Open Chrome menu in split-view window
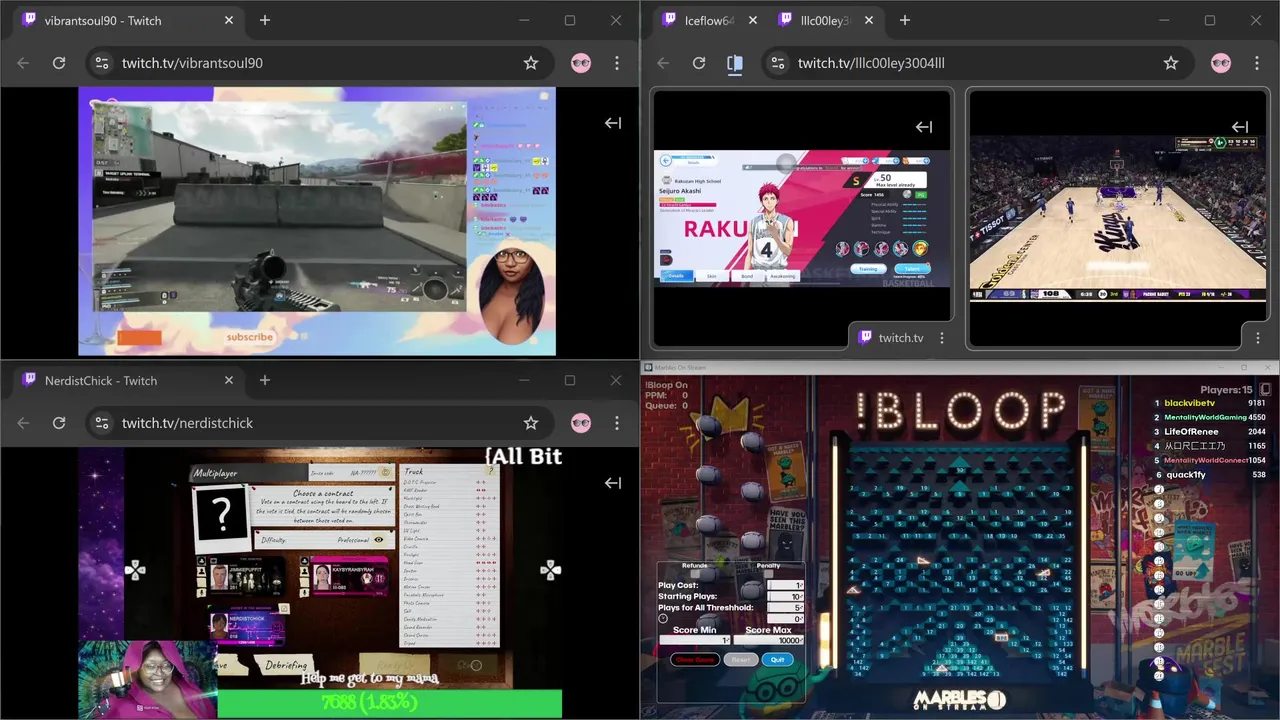Screen dimensions: 1280x720 pyautogui.click(x=1257, y=63)
